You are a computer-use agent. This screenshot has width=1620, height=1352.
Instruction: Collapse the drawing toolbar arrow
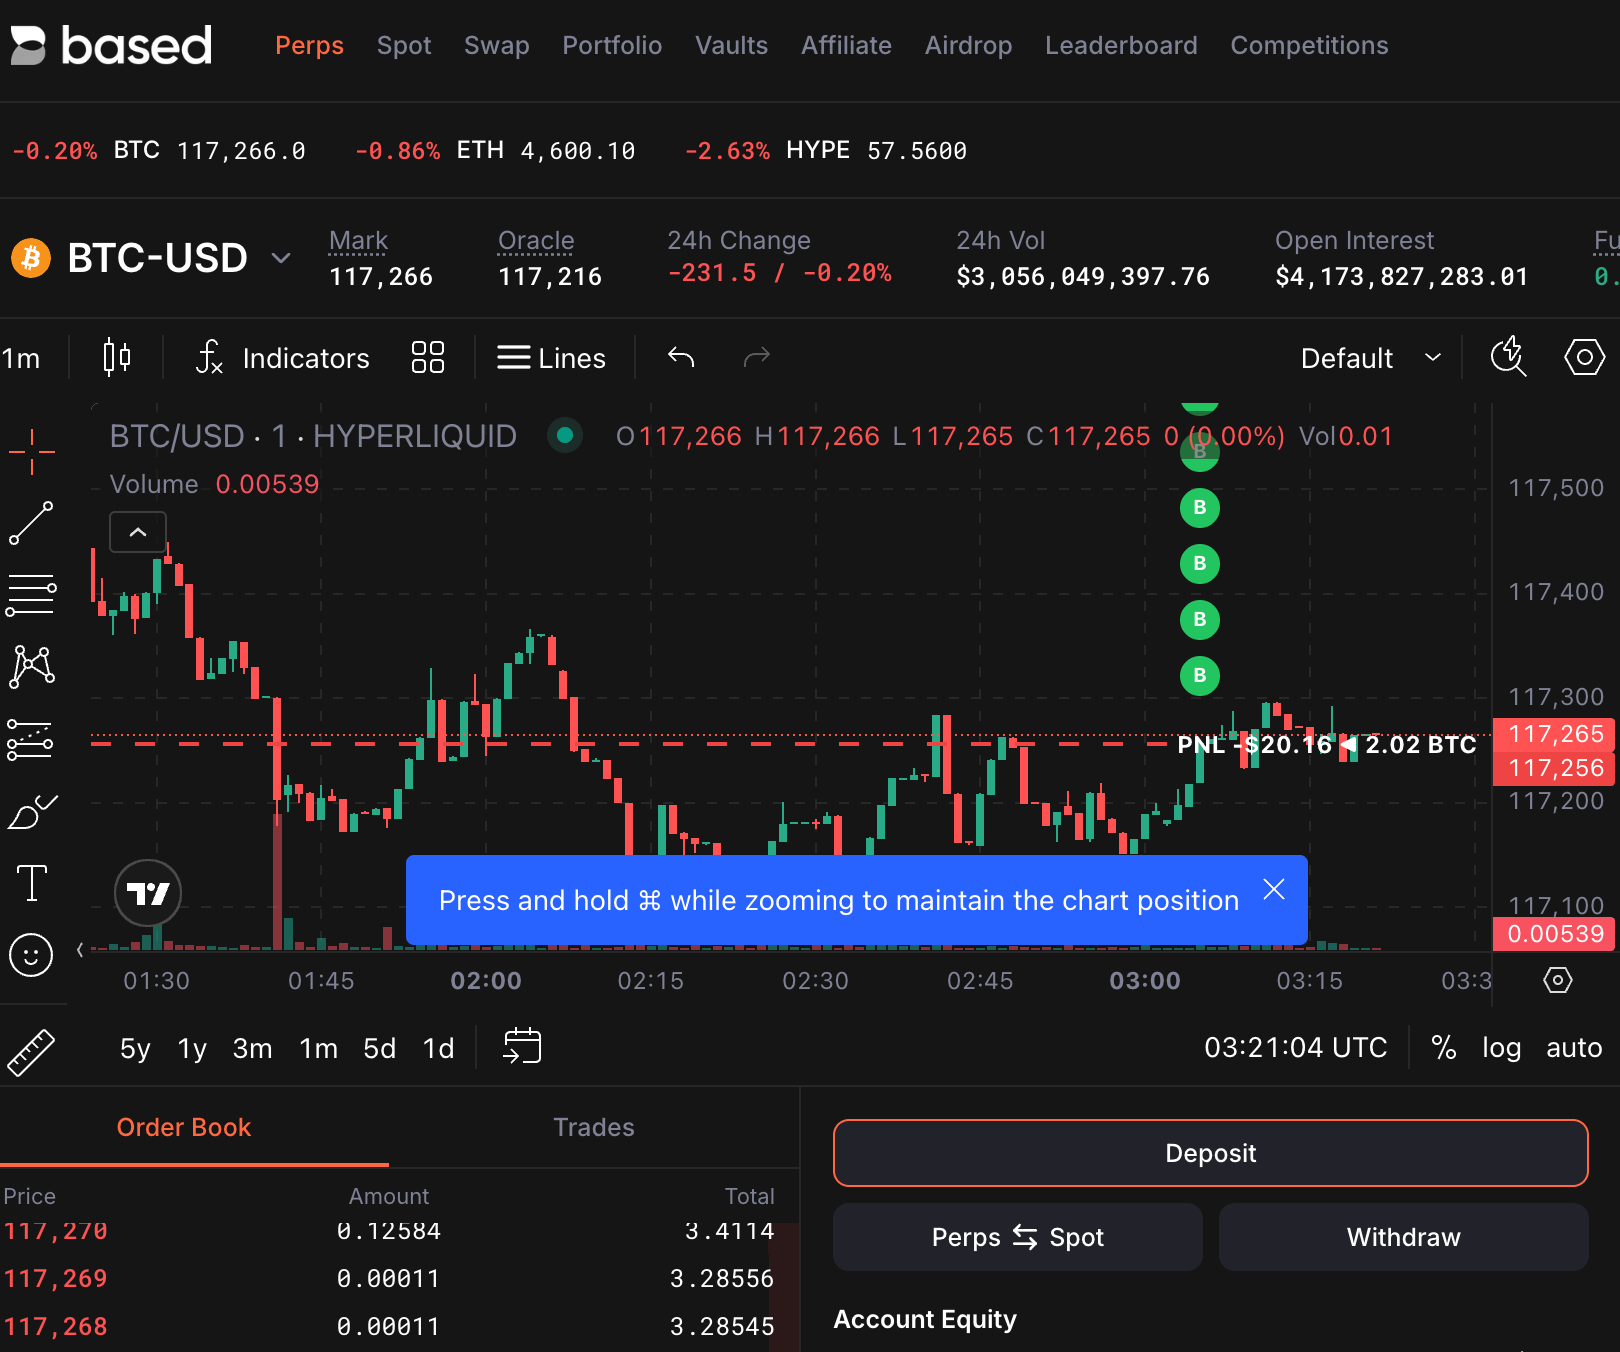pyautogui.click(x=80, y=950)
